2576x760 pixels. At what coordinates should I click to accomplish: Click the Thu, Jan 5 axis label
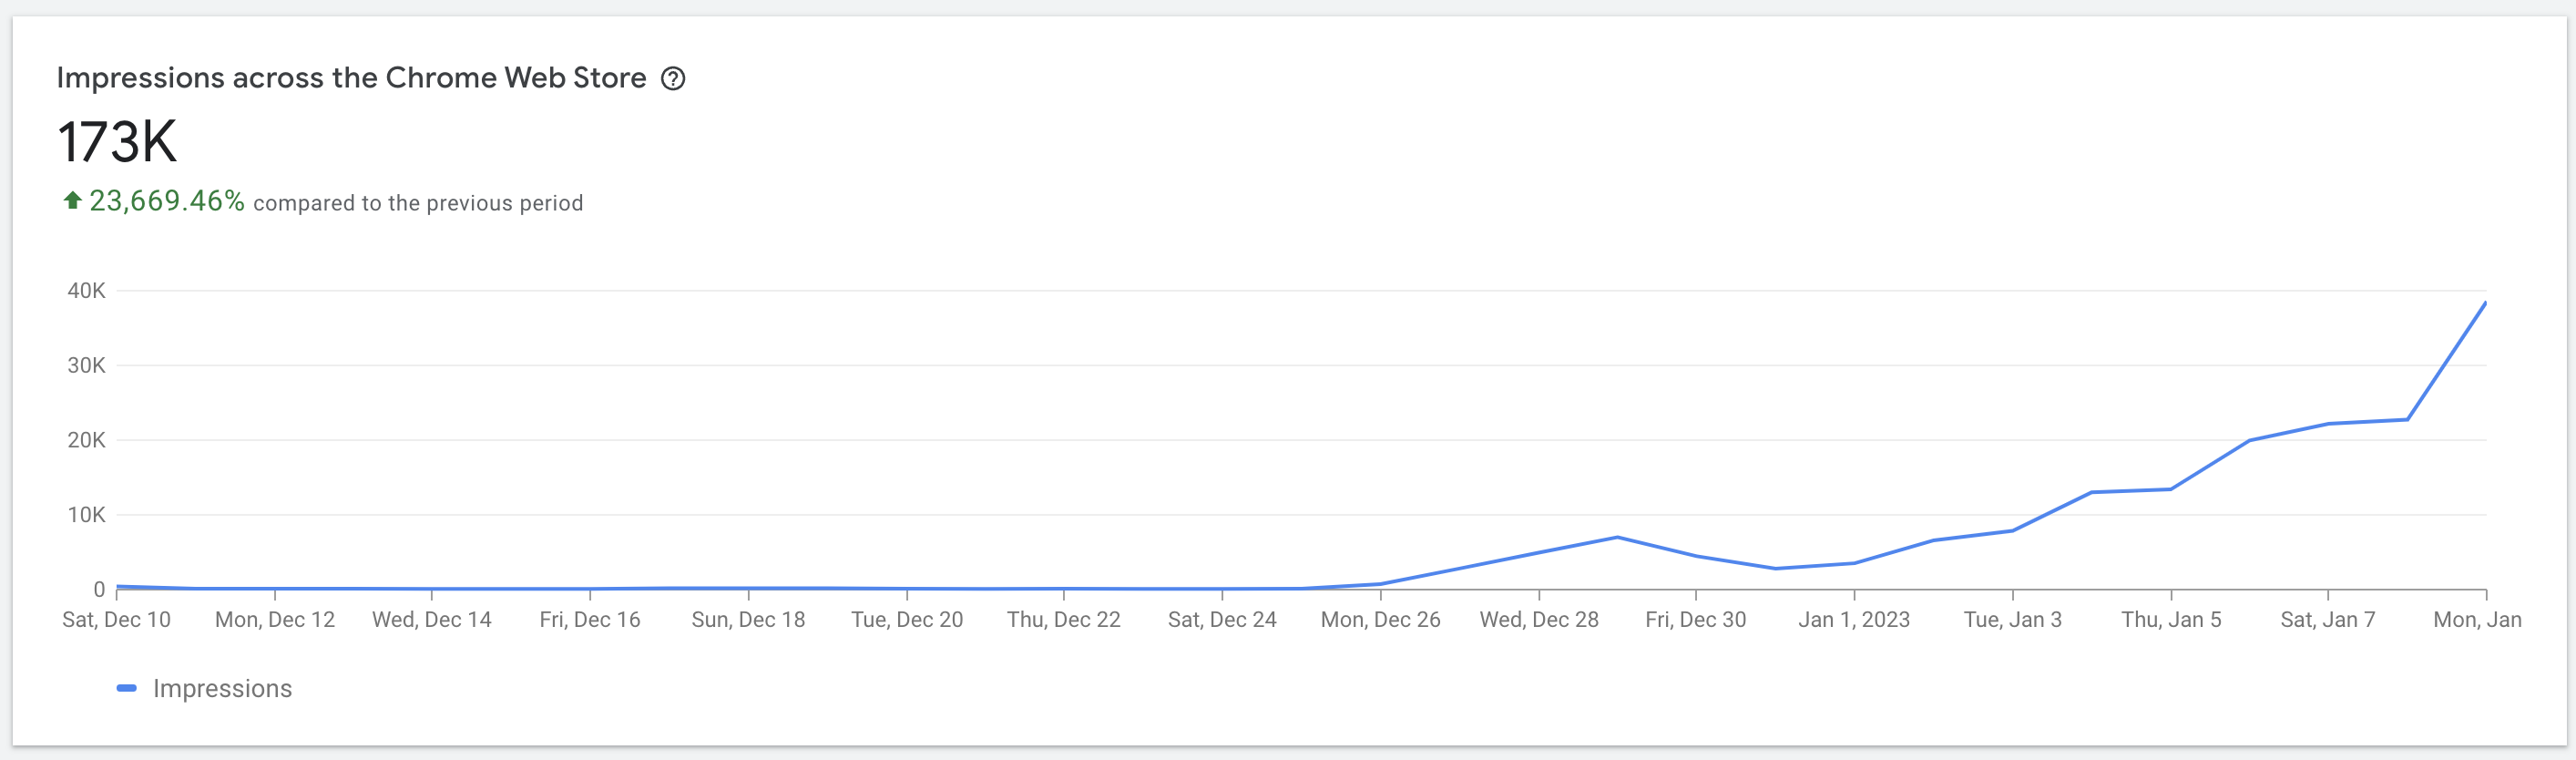(x=2171, y=619)
